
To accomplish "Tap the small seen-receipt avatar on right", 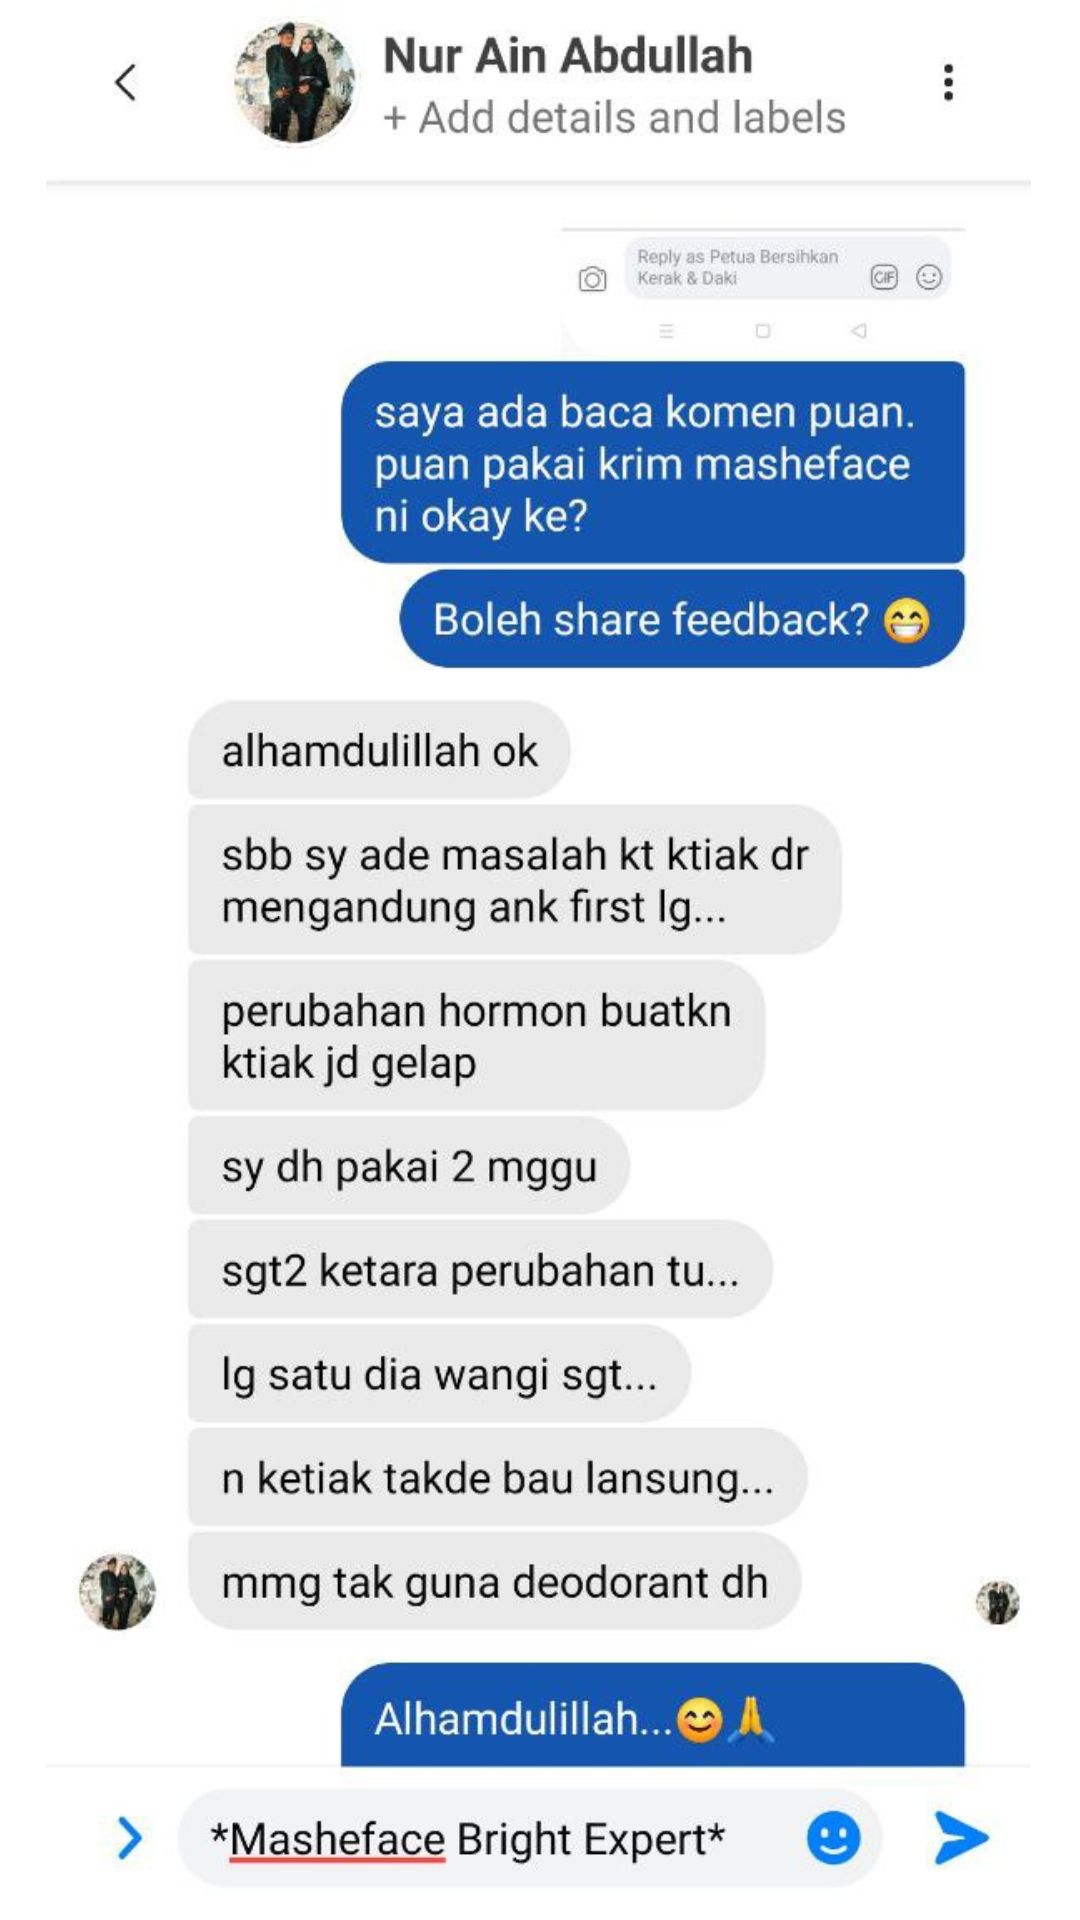I will pyautogui.click(x=997, y=1602).
